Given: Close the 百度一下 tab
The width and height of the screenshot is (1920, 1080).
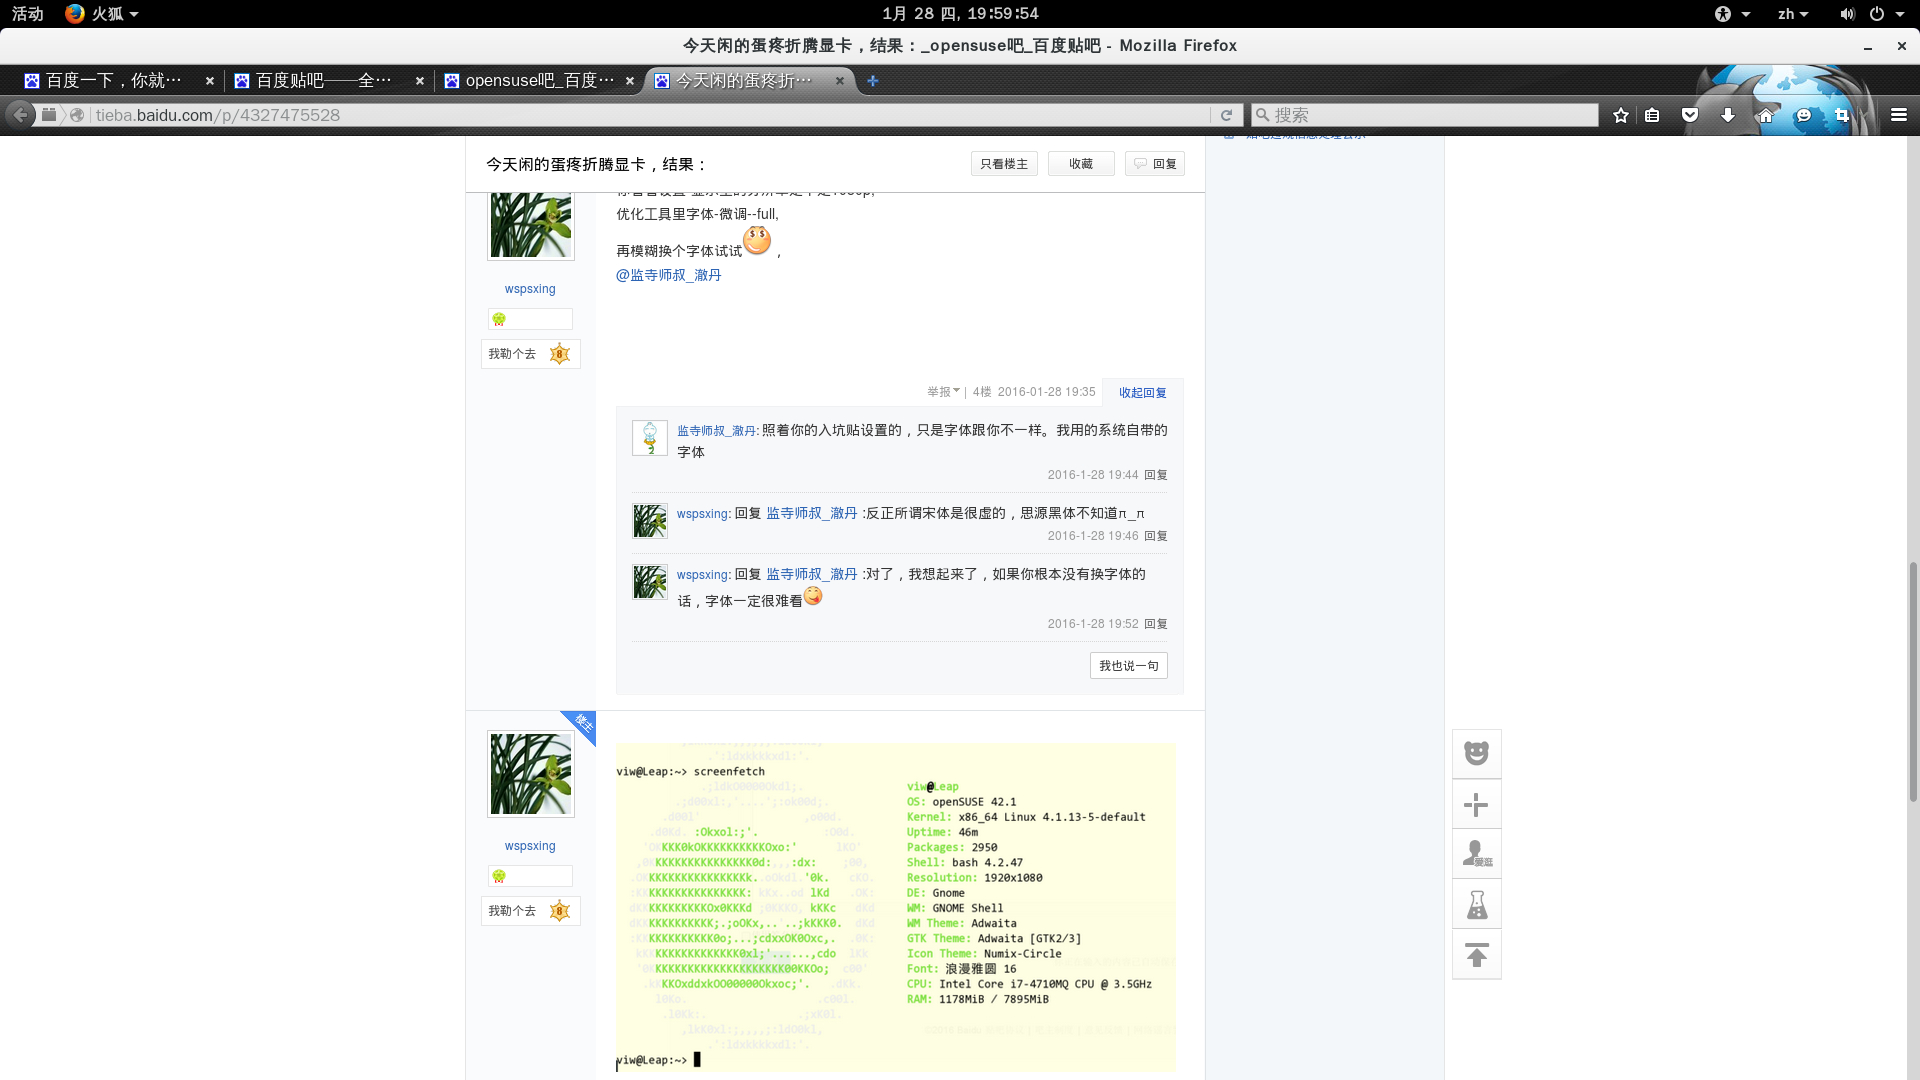Looking at the screenshot, I should (209, 81).
